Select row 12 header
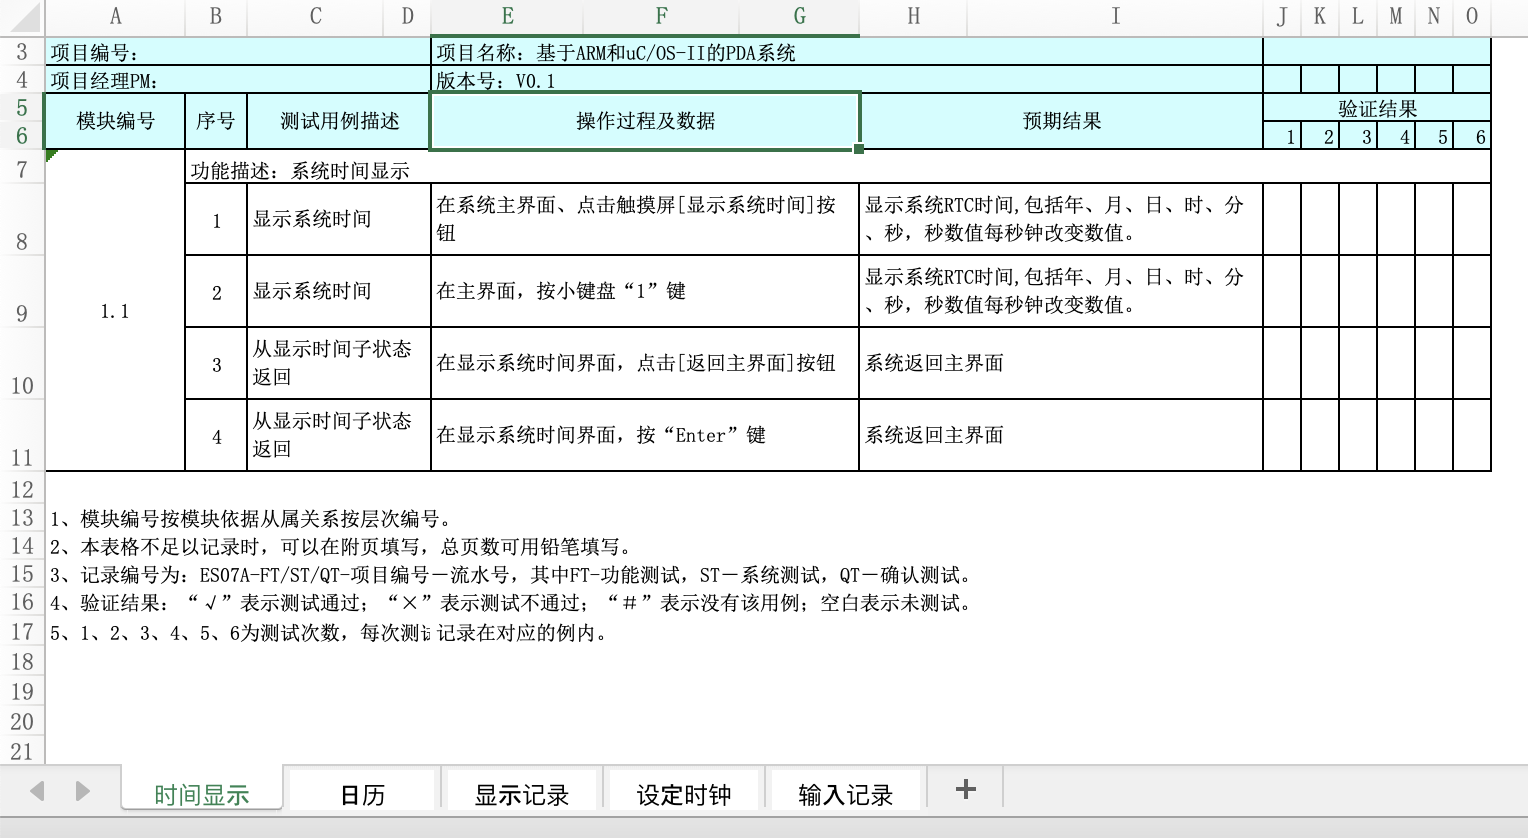This screenshot has width=1528, height=838. pos(22,490)
